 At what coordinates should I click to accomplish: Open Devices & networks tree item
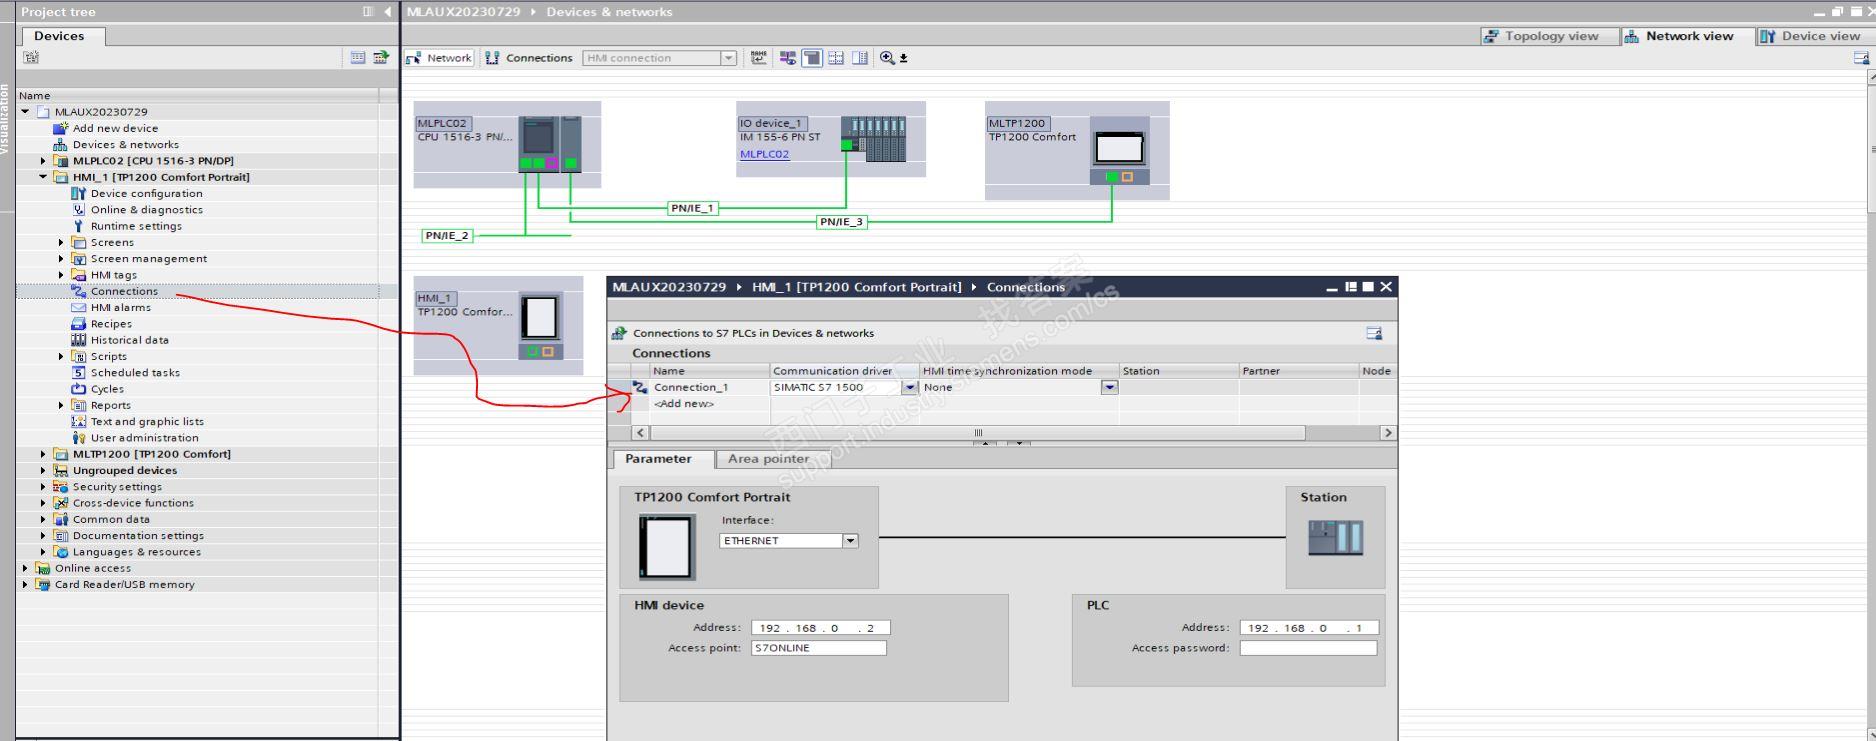click(x=125, y=144)
